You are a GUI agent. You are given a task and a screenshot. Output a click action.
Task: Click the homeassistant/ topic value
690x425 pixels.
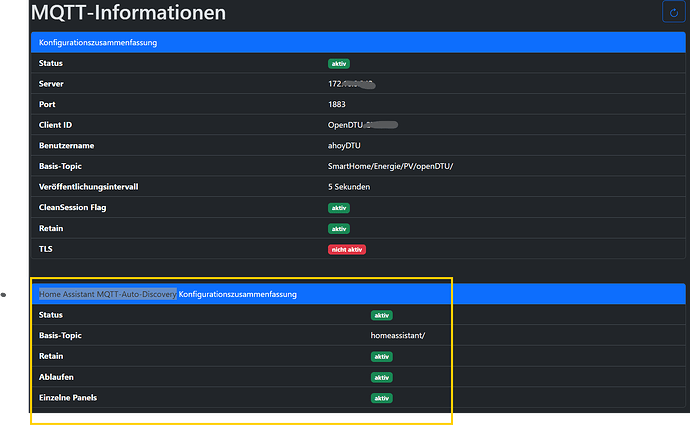(398, 335)
